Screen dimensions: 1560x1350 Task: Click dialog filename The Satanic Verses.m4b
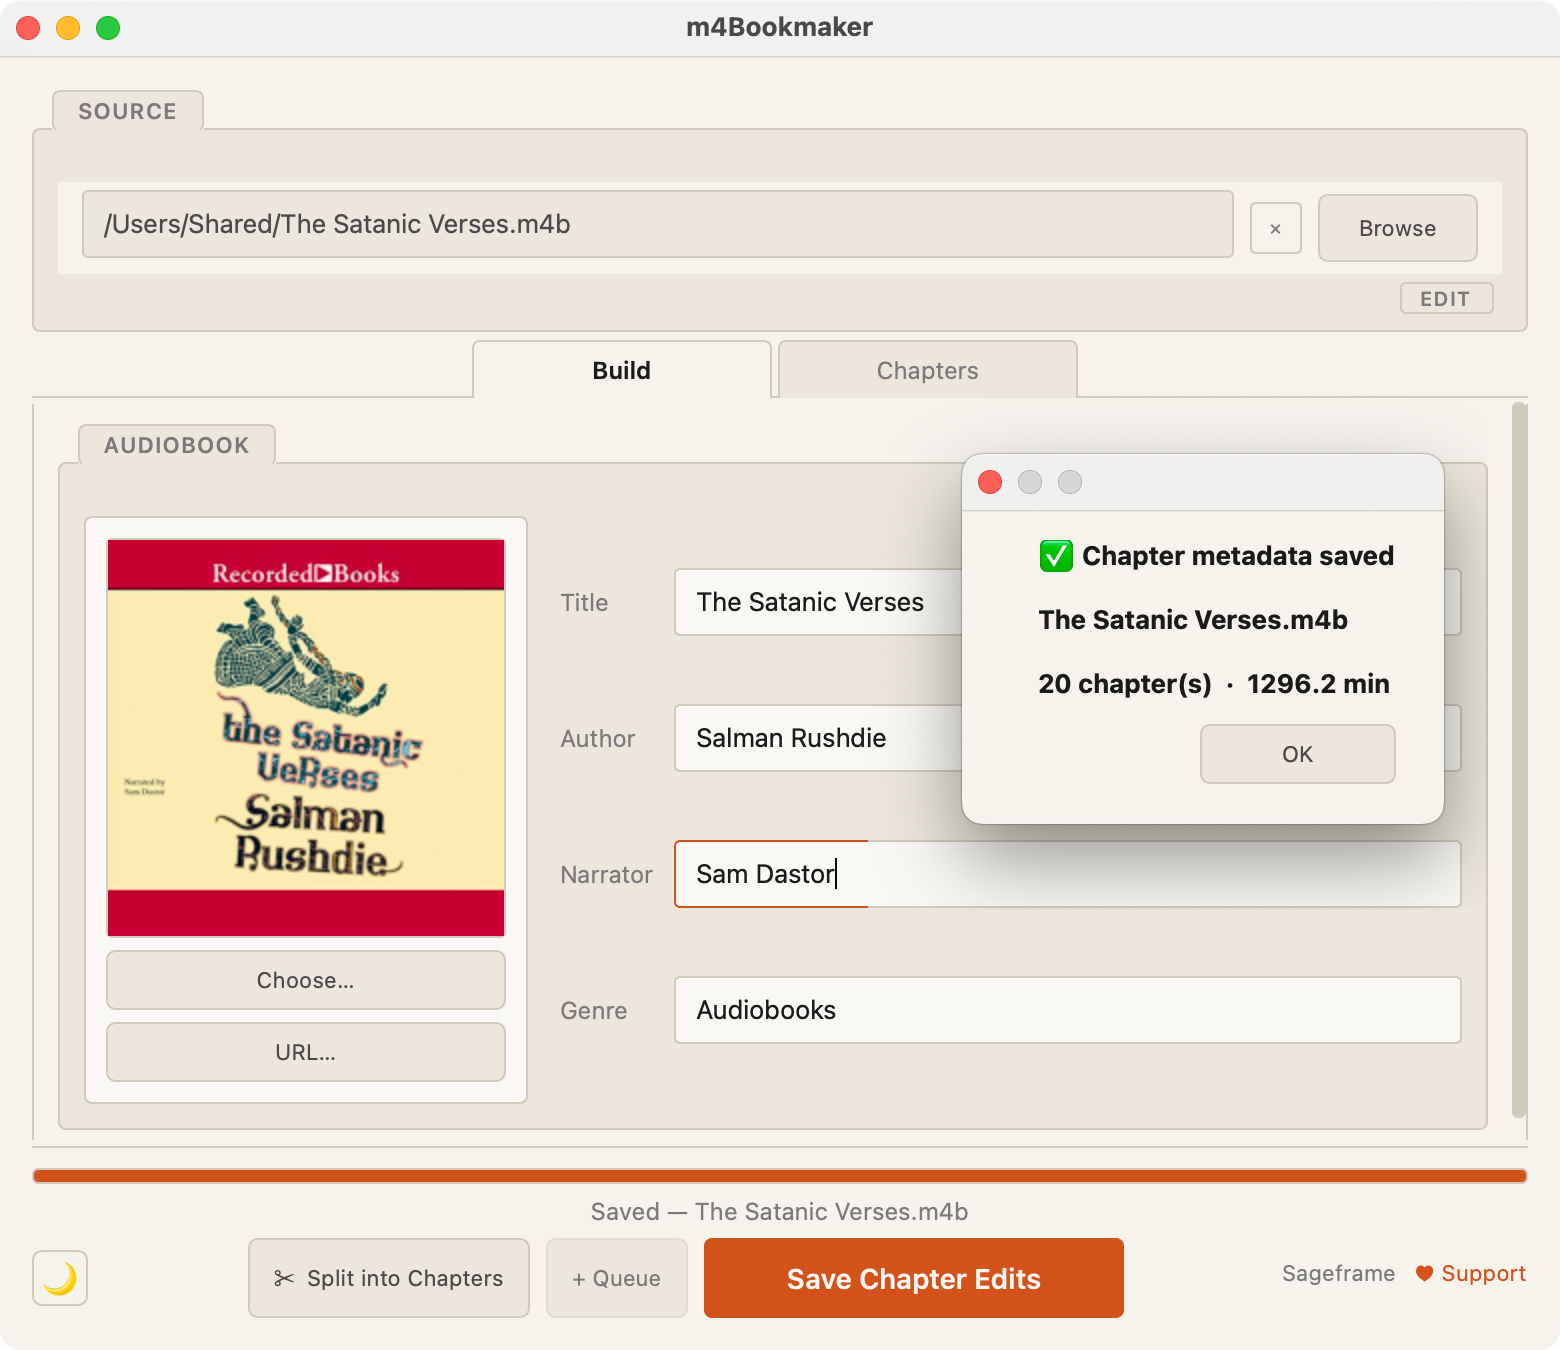pos(1193,620)
